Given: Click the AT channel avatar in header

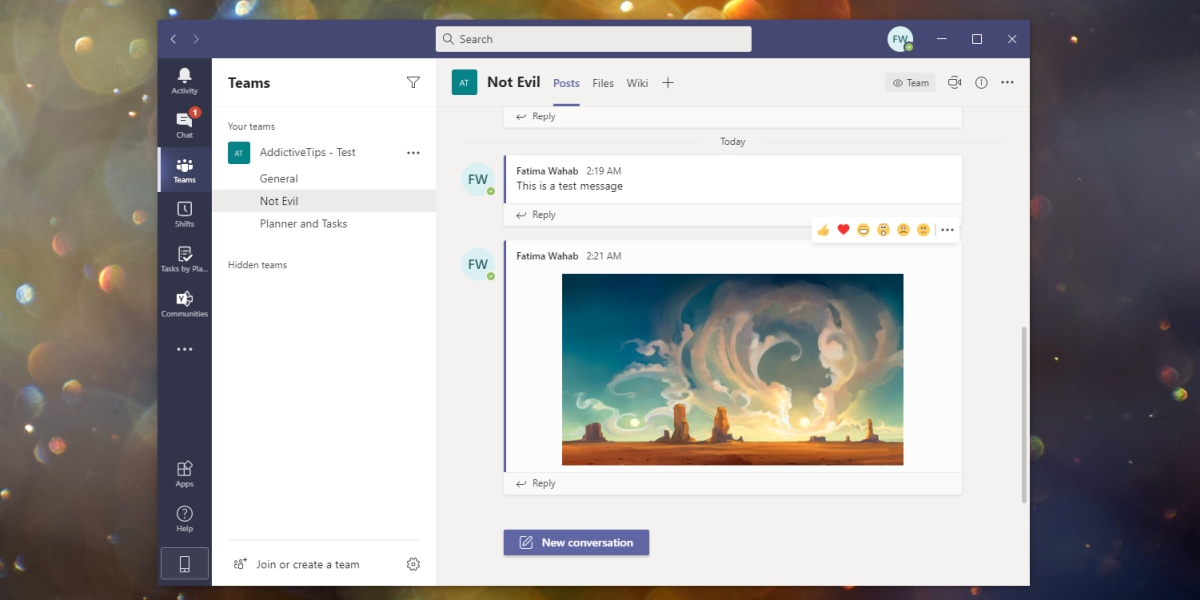Looking at the screenshot, I should coord(464,82).
